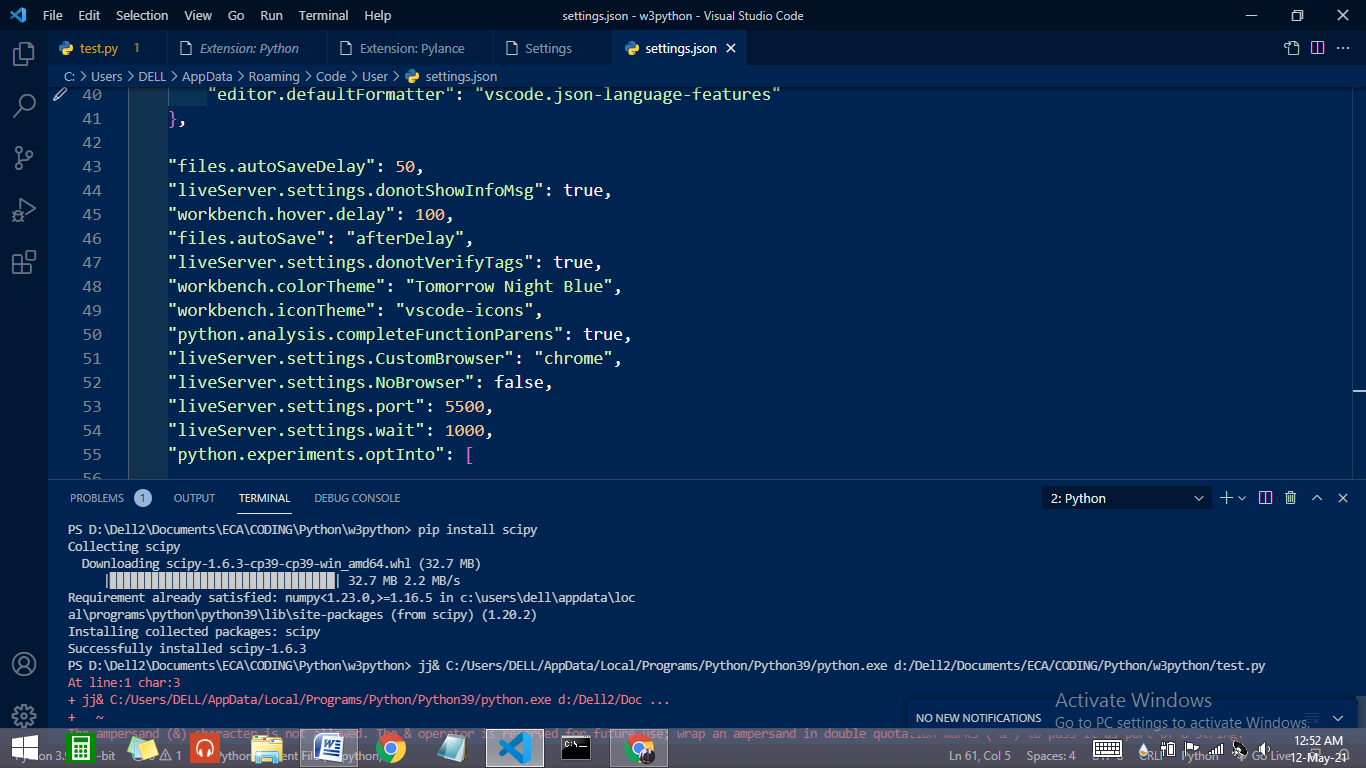The width and height of the screenshot is (1366, 768).
Task: Open the new terminal profile dropdown arrow
Action: tap(1242, 497)
